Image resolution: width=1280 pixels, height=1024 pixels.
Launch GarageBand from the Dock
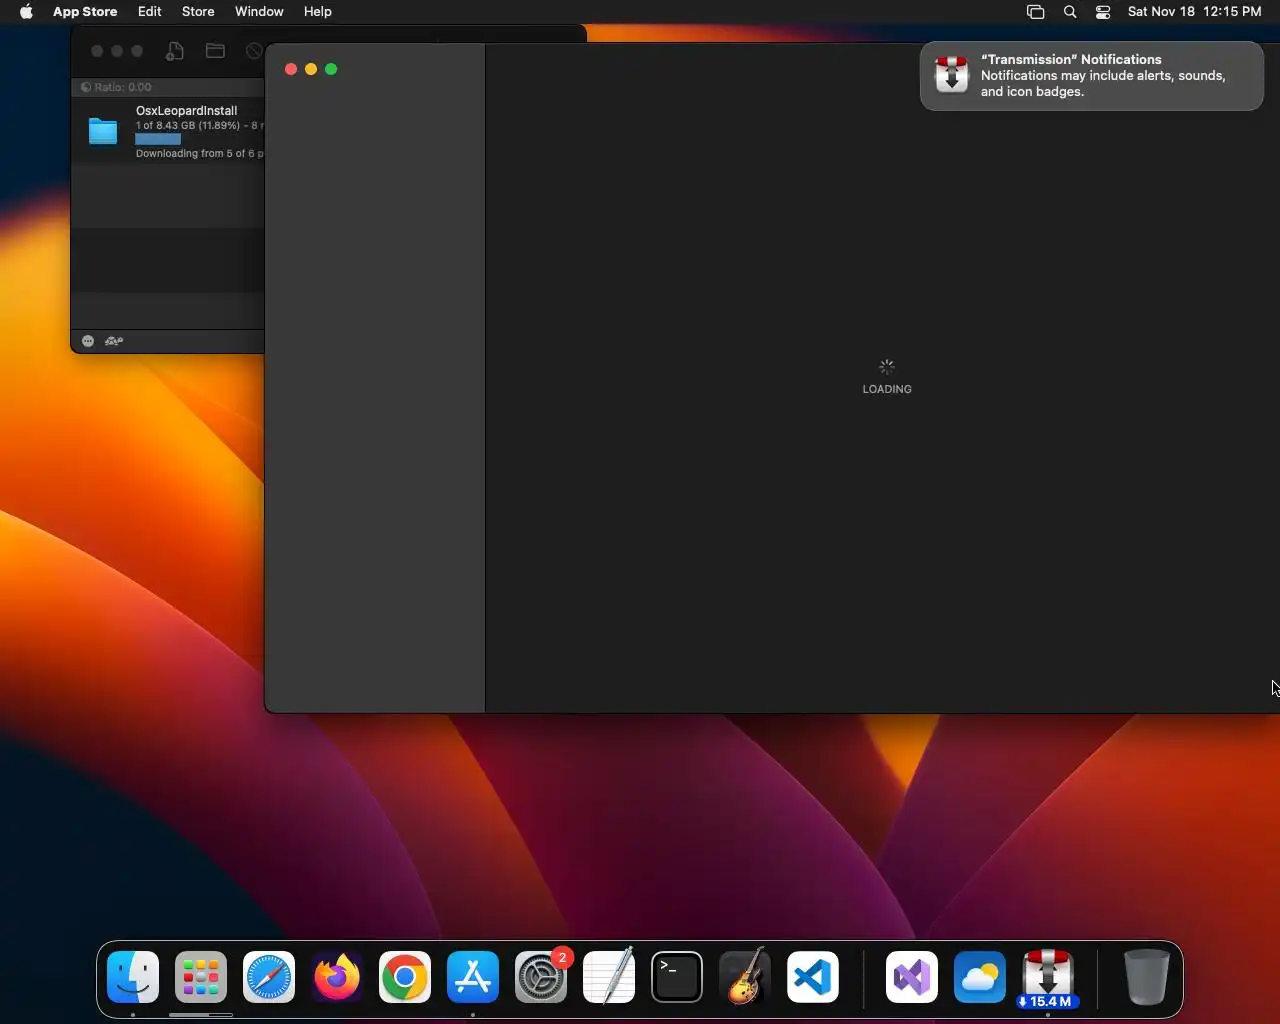pos(745,977)
